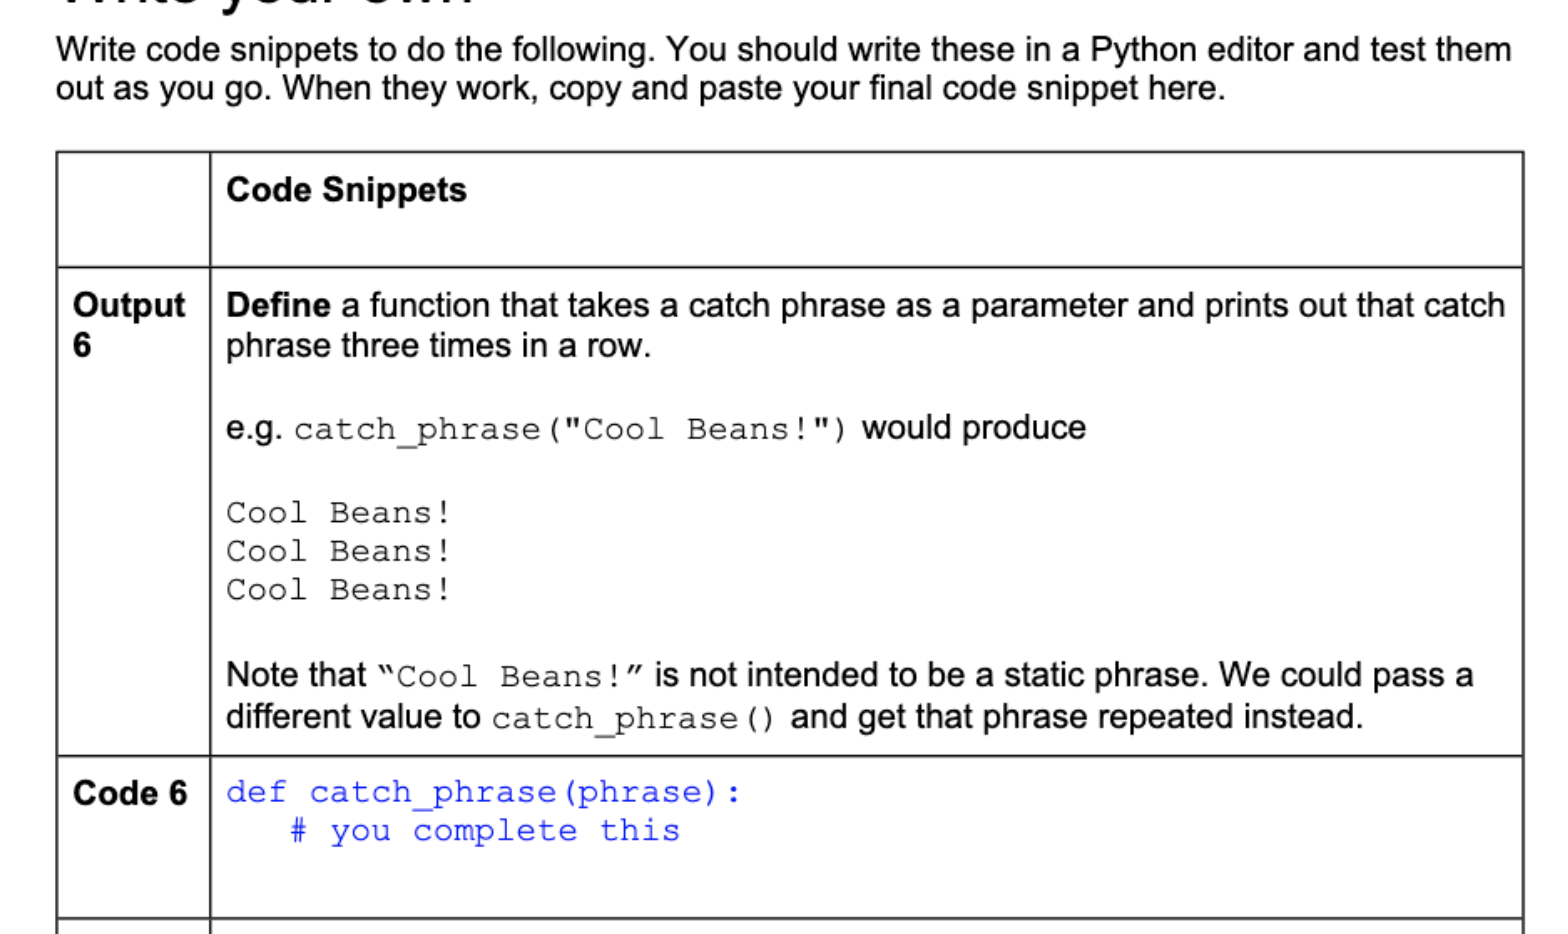The width and height of the screenshot is (1568, 934).
Task: Click the 'Output 6' row label
Action: (129, 325)
